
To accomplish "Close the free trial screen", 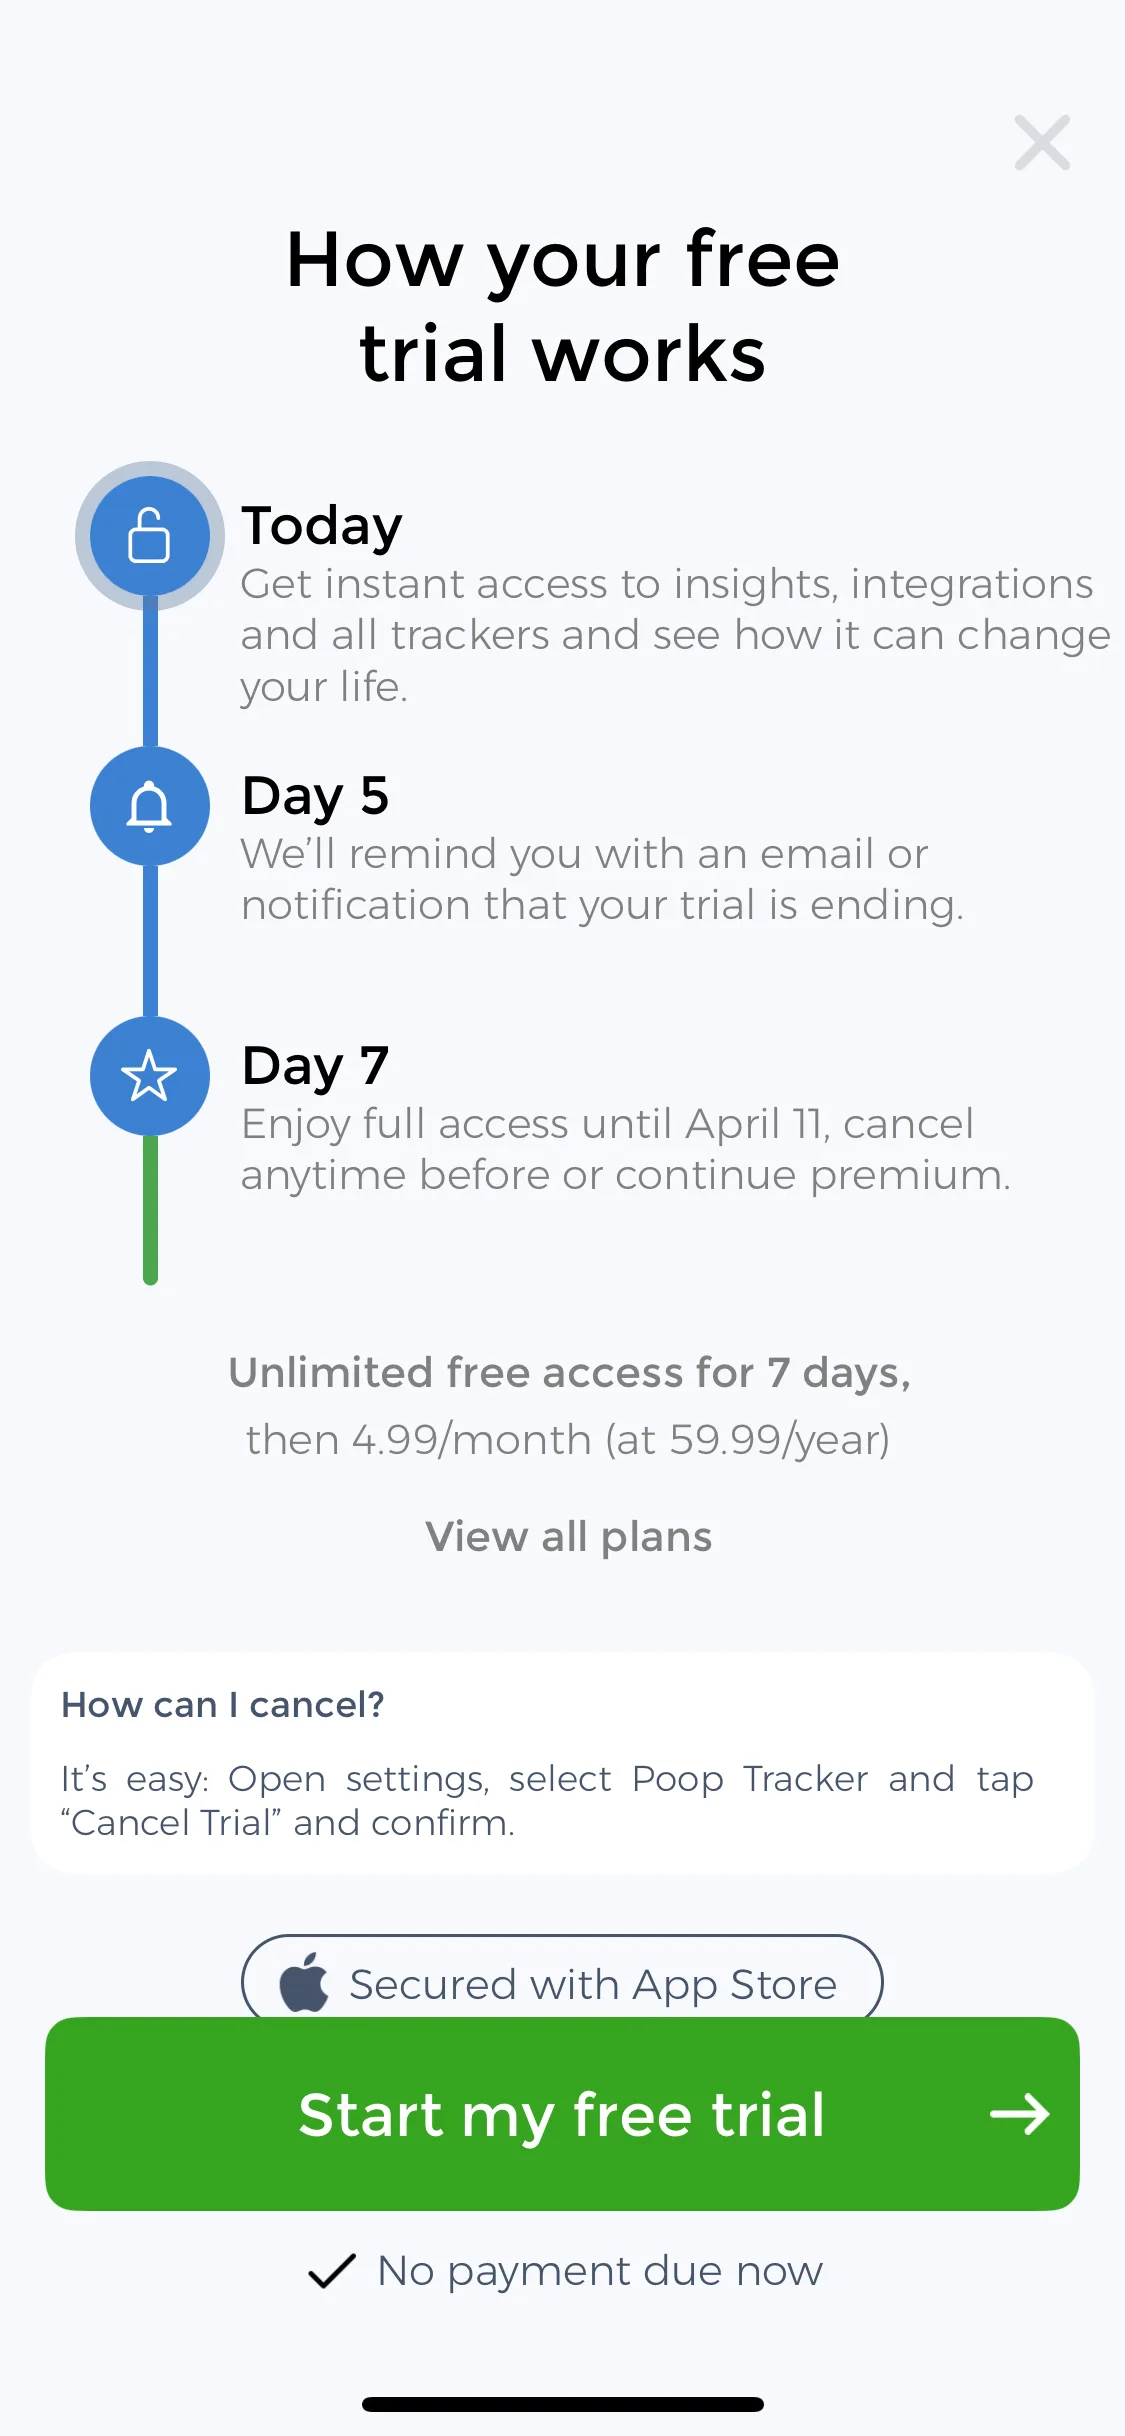I will [x=1042, y=142].
